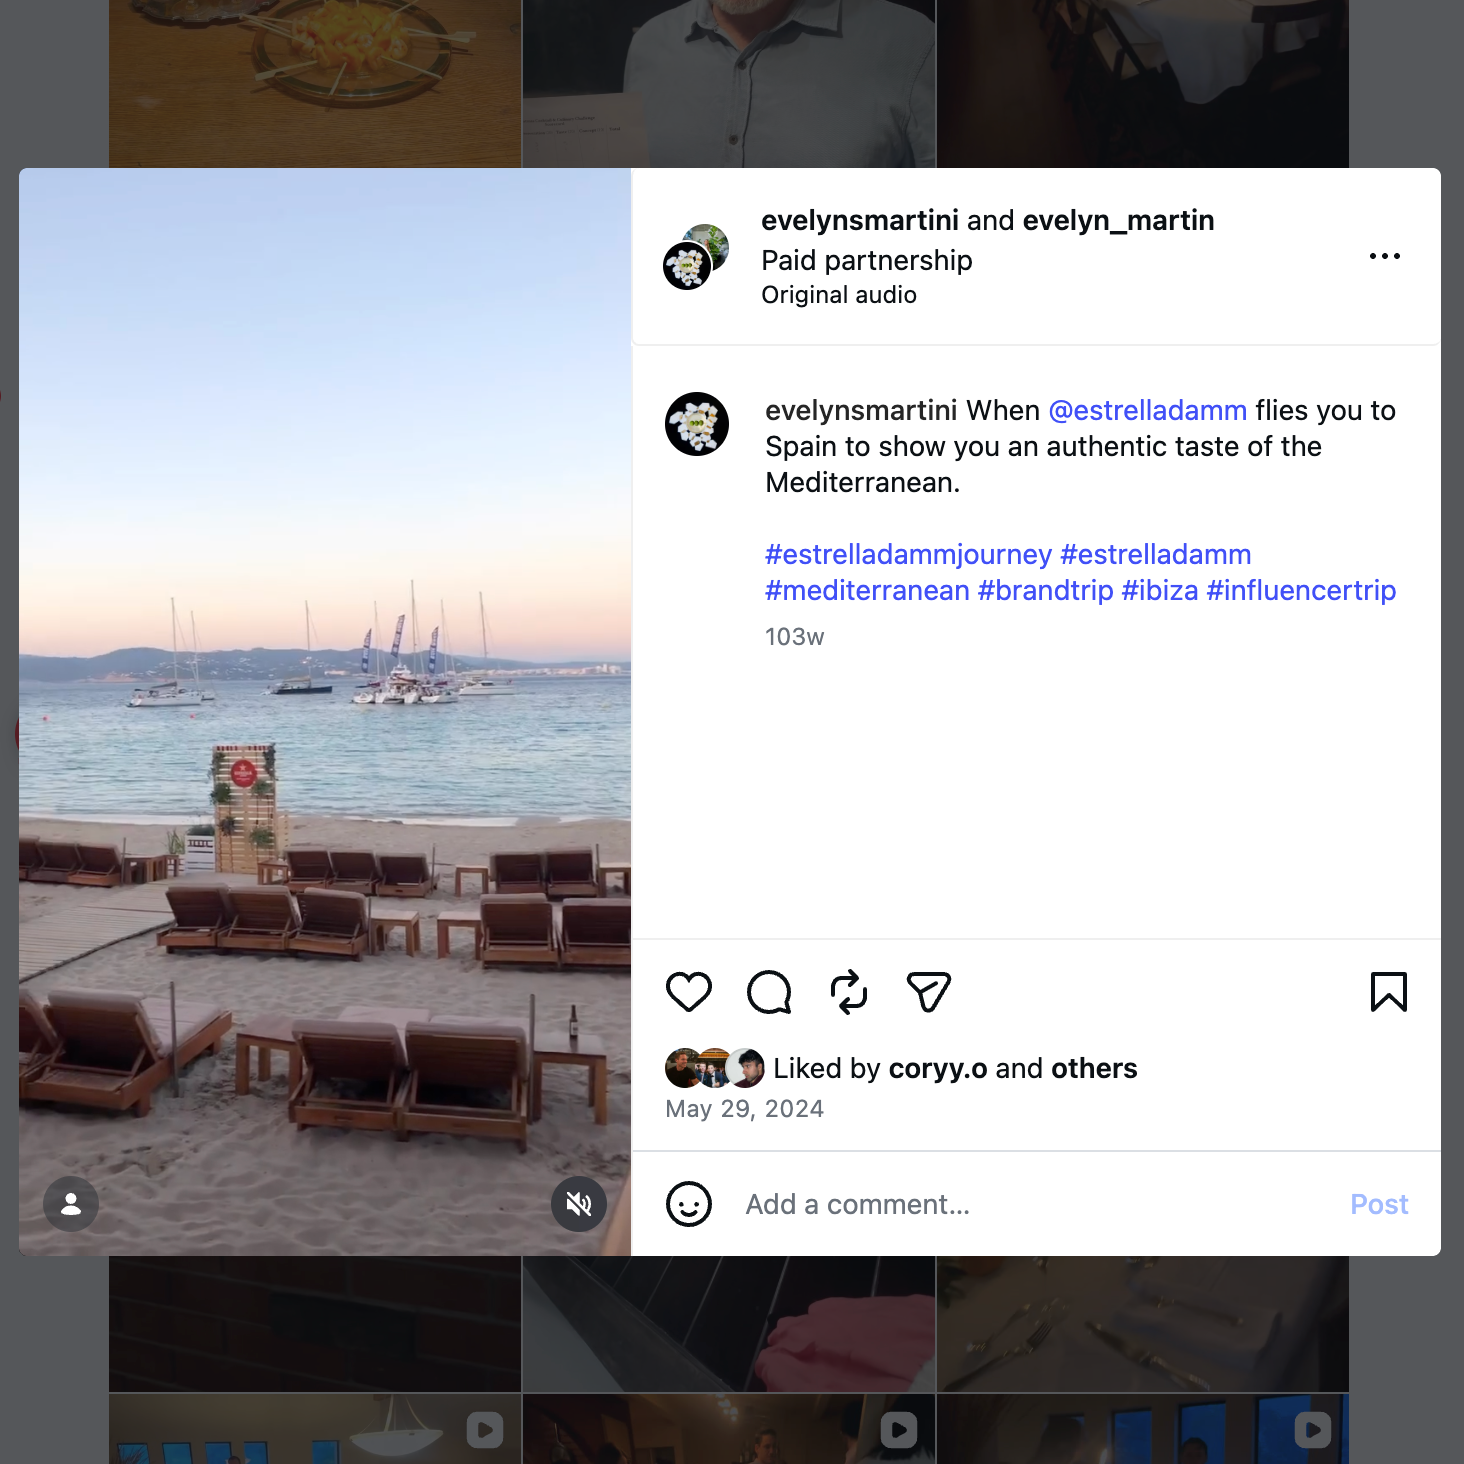Image resolution: width=1464 pixels, height=1464 pixels.
Task: Open background grid thumbnail of man in shirt
Action: 729,84
